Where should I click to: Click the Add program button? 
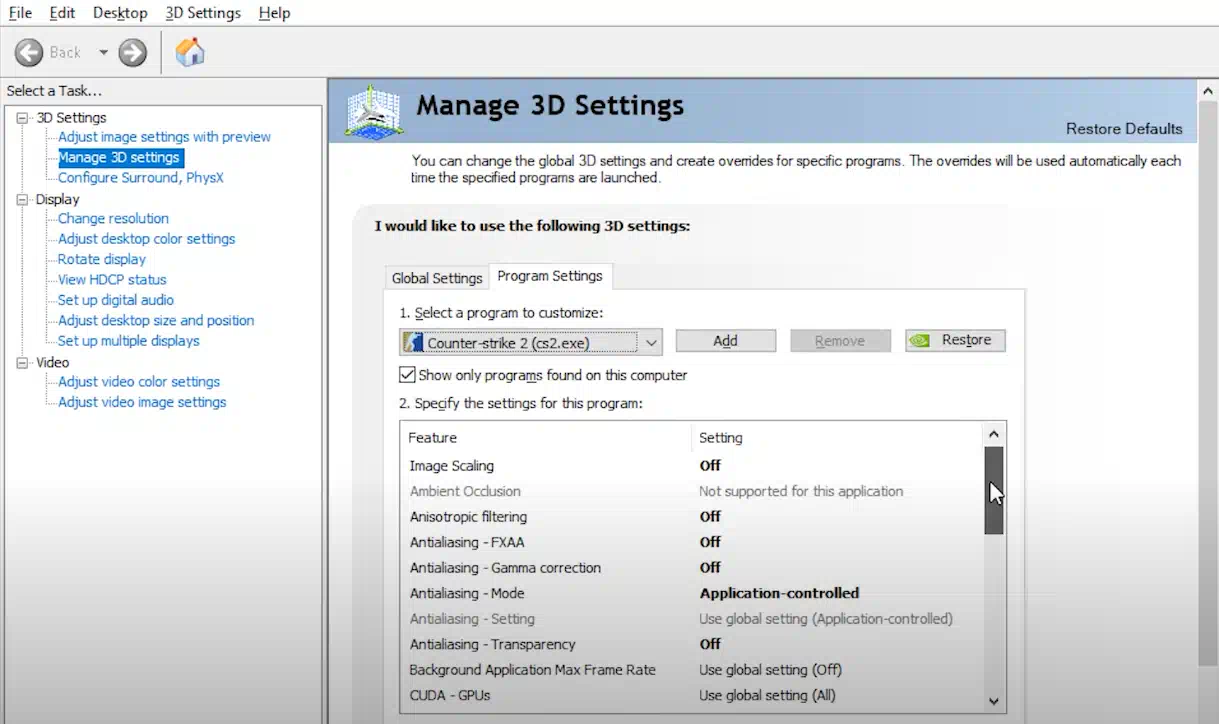(x=725, y=341)
